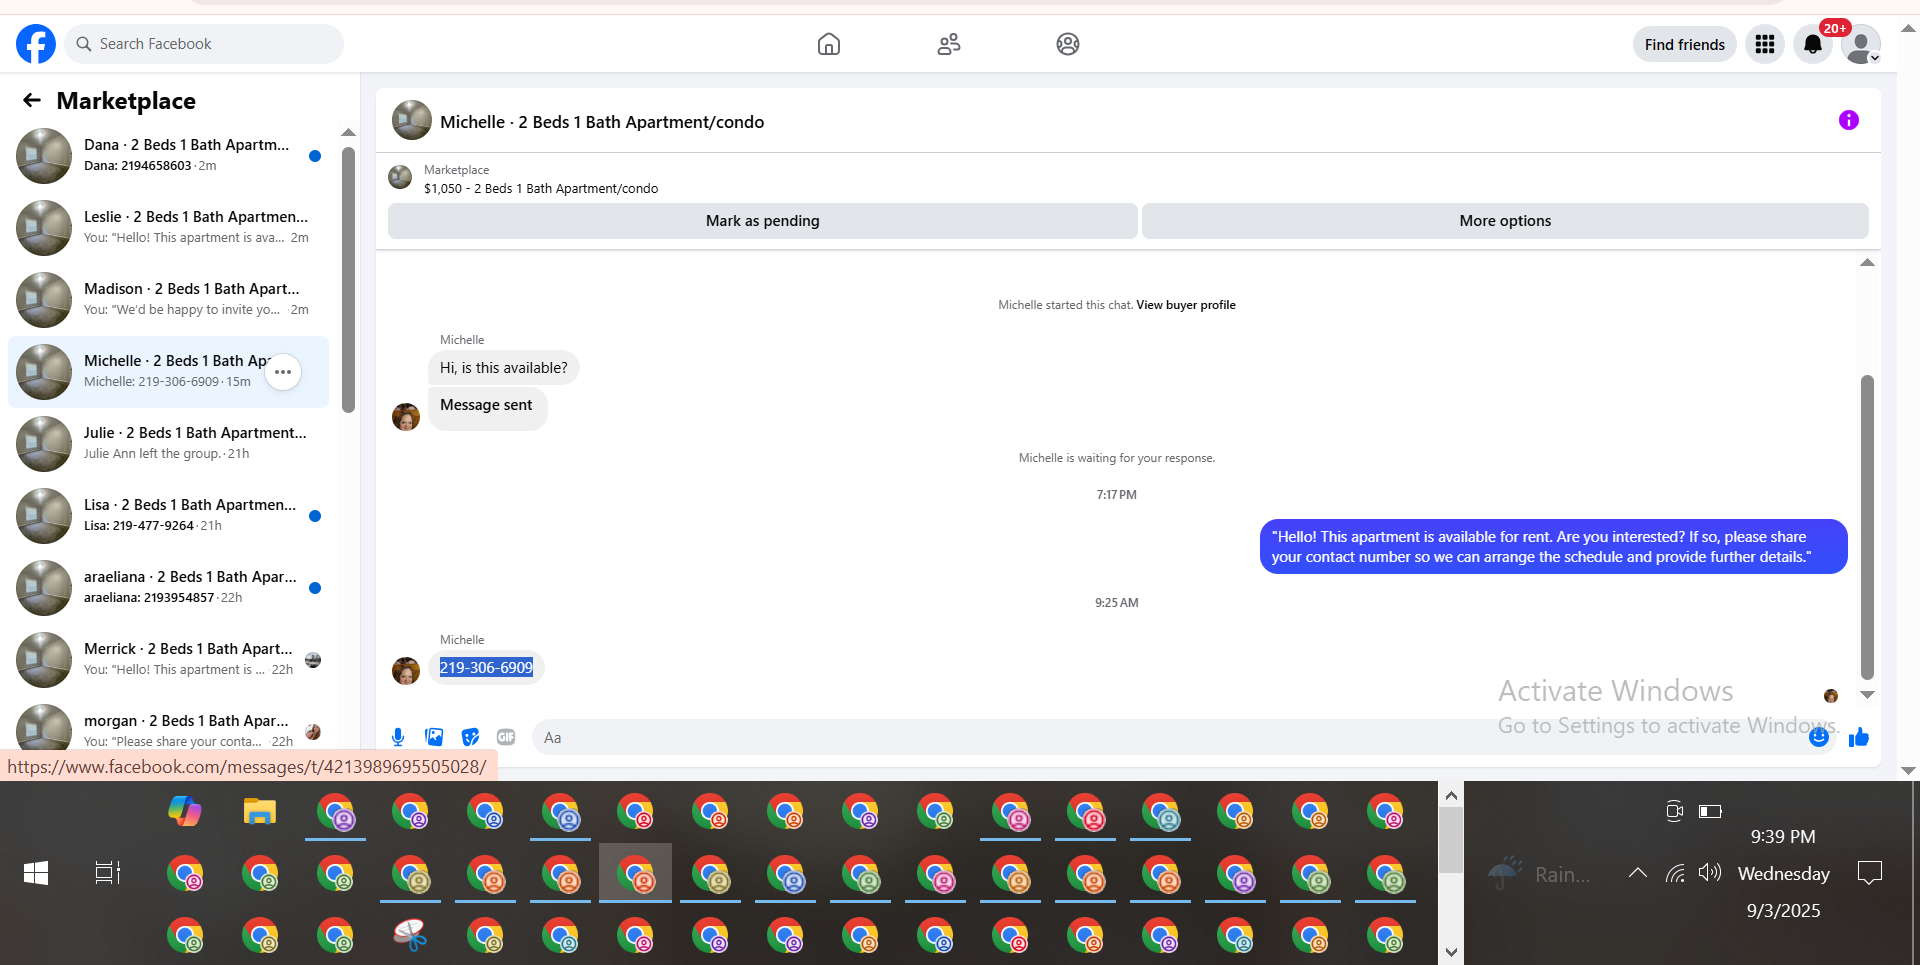The height and width of the screenshot is (965, 1920).
Task: Open Merrick's conversation
Action: point(168,660)
